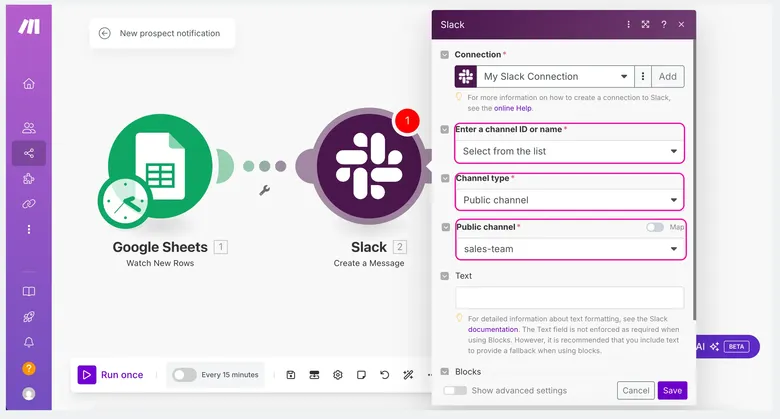The width and height of the screenshot is (780, 419).
Task: Open the Resource book icon in sidebar
Action: coord(29,292)
